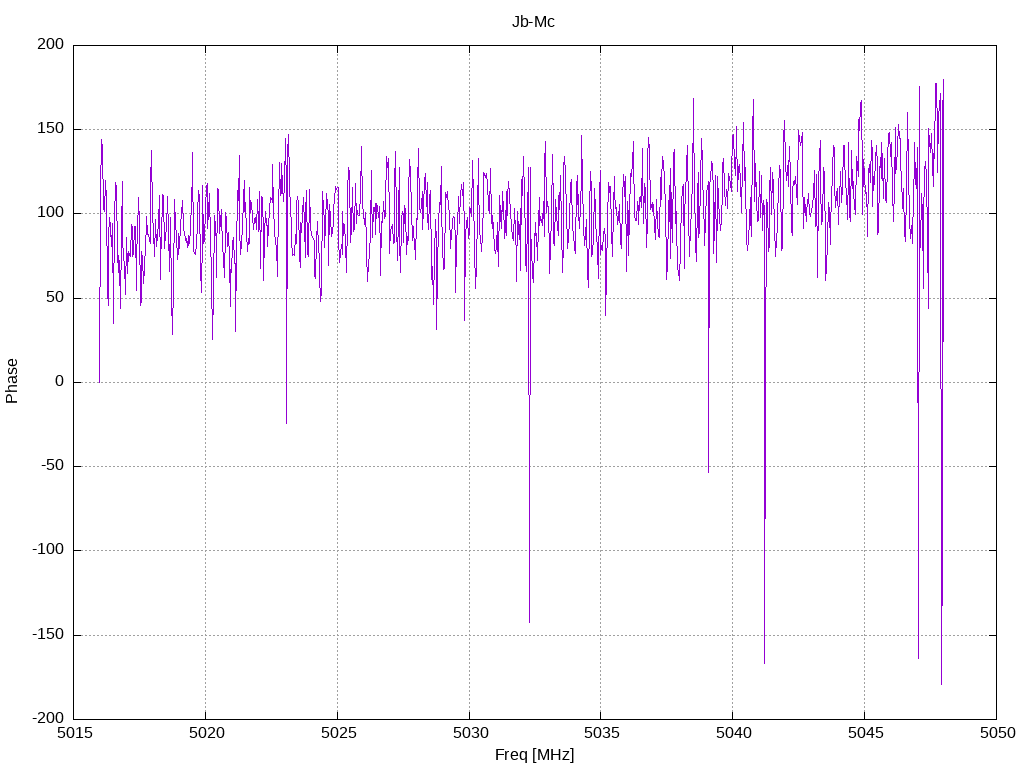1024x768 pixels.
Task: Click x-axis tick label 5025
Action: coord(338,733)
